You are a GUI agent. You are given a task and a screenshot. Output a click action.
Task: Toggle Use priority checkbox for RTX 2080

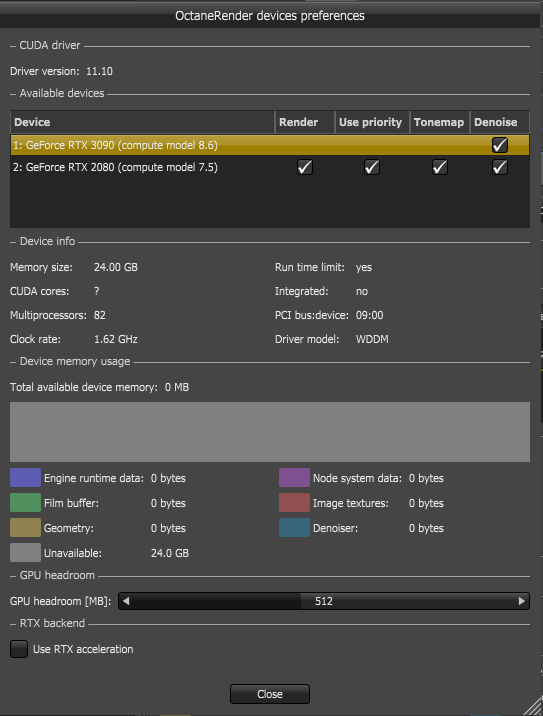(x=372, y=167)
